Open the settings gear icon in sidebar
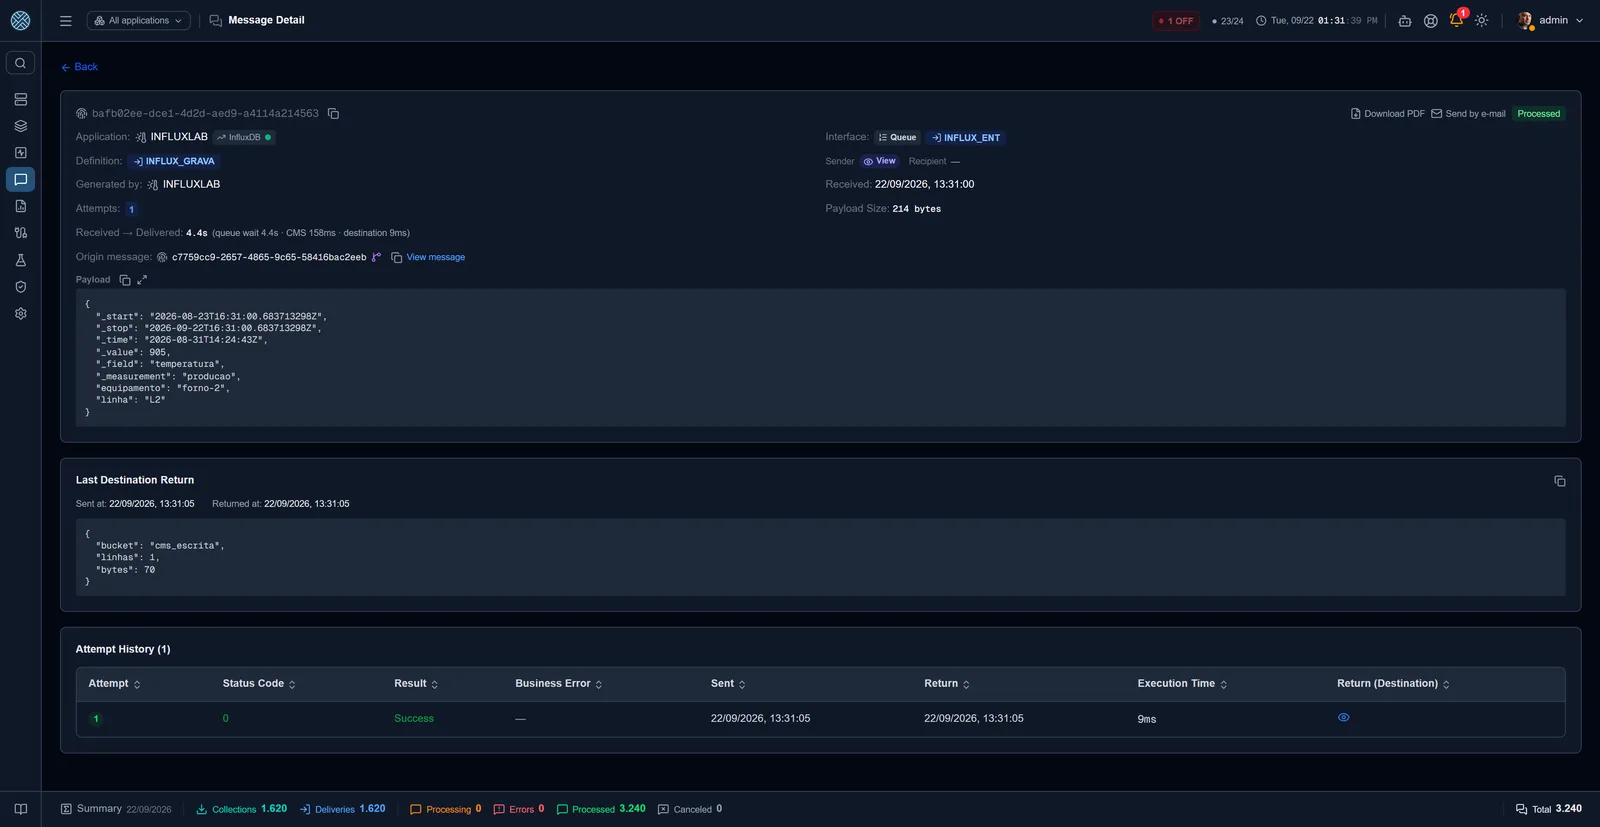Image resolution: width=1600 pixels, height=827 pixels. (x=20, y=313)
